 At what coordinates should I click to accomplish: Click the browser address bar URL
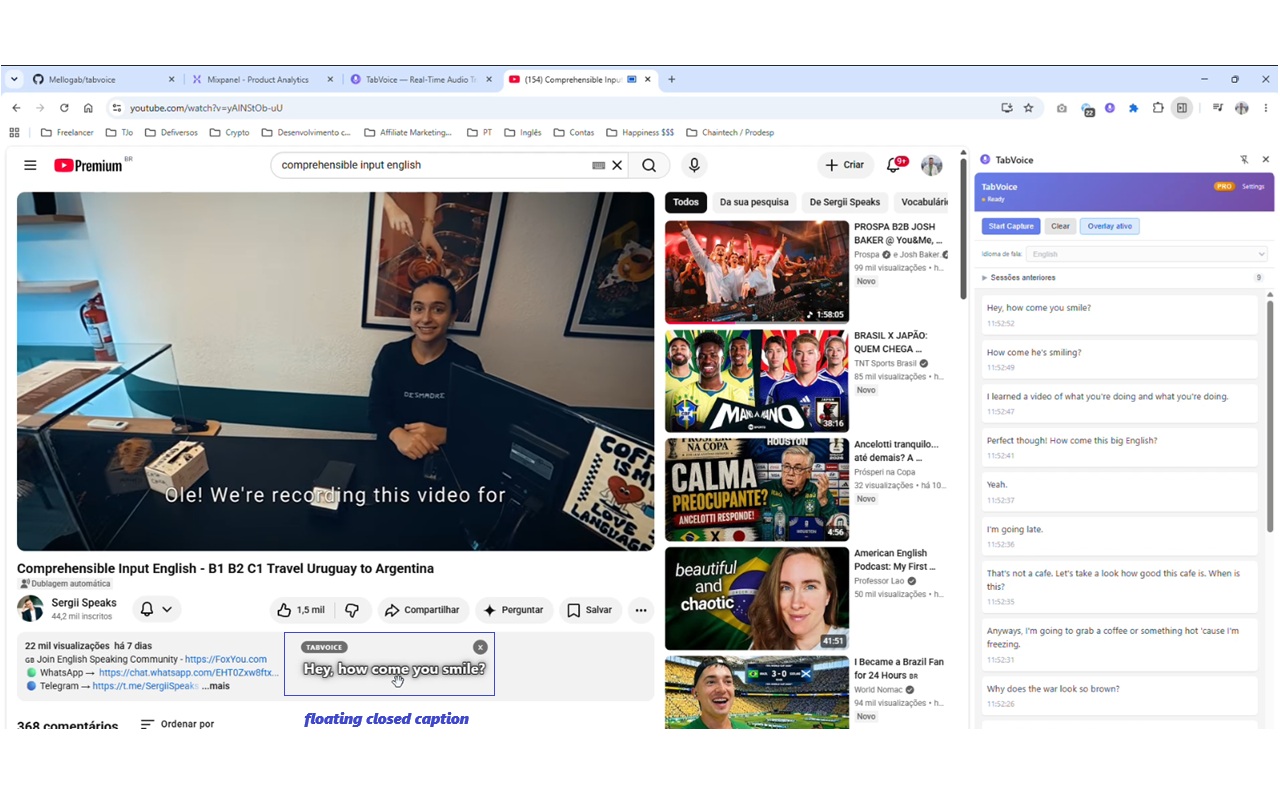(x=206, y=108)
